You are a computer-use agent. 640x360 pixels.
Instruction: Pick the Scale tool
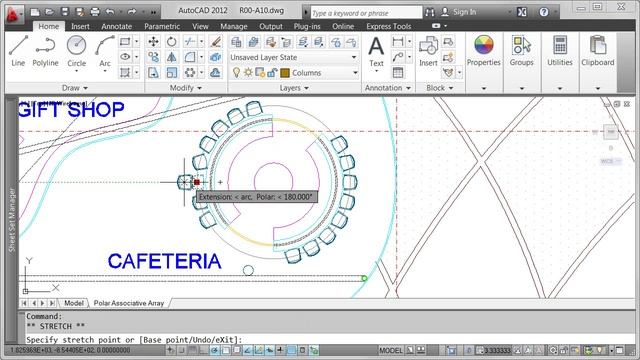tap(171, 73)
